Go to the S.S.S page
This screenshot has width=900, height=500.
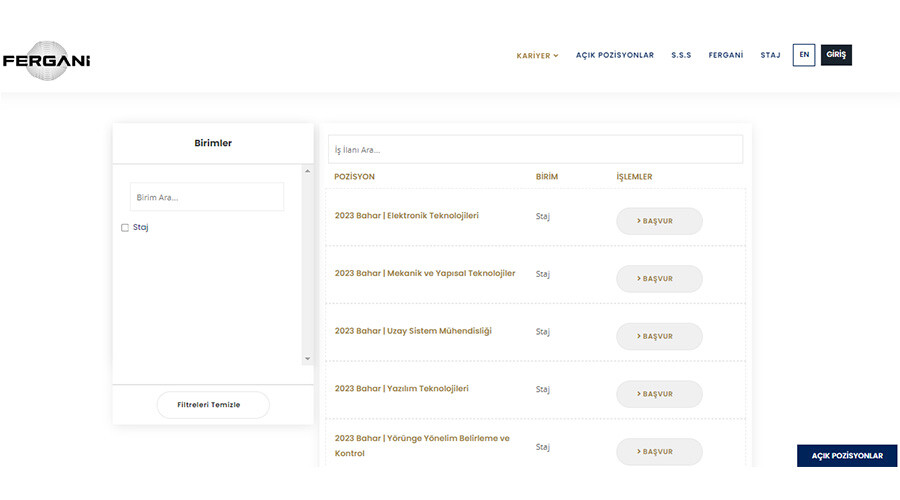pos(681,56)
